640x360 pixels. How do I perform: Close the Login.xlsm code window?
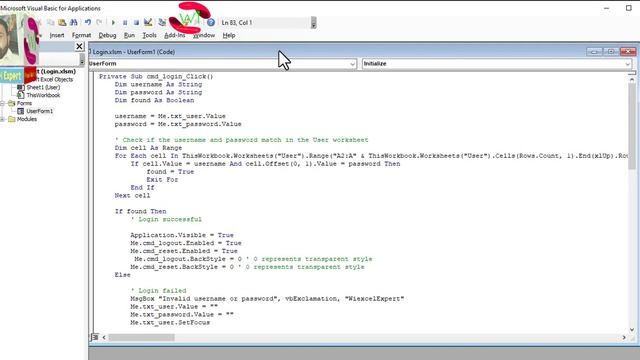point(628,52)
